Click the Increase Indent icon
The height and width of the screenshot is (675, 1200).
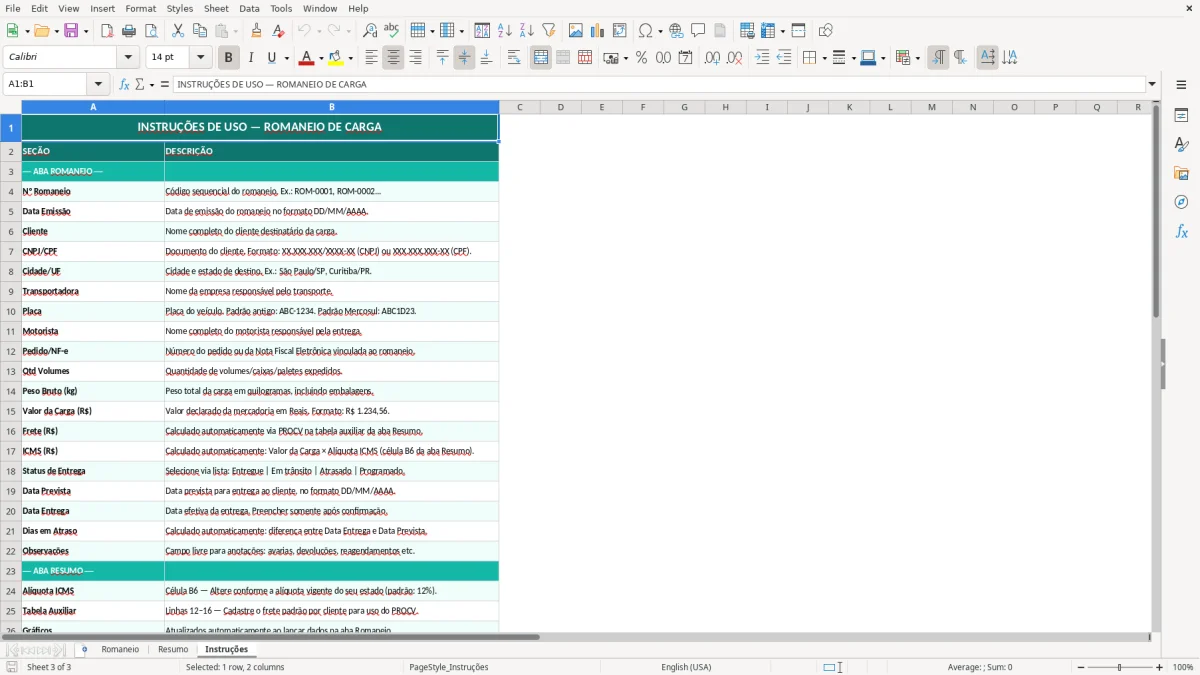[x=762, y=58]
